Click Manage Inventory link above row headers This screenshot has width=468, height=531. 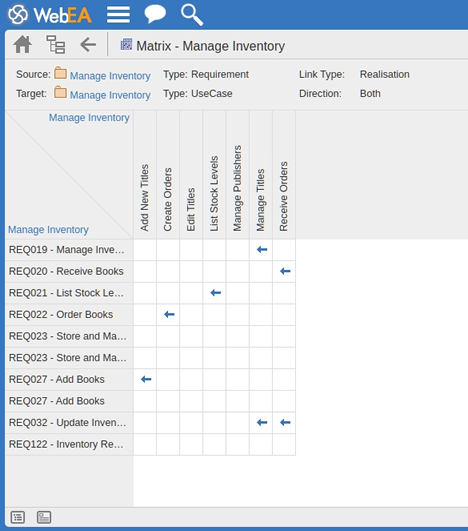click(x=48, y=229)
